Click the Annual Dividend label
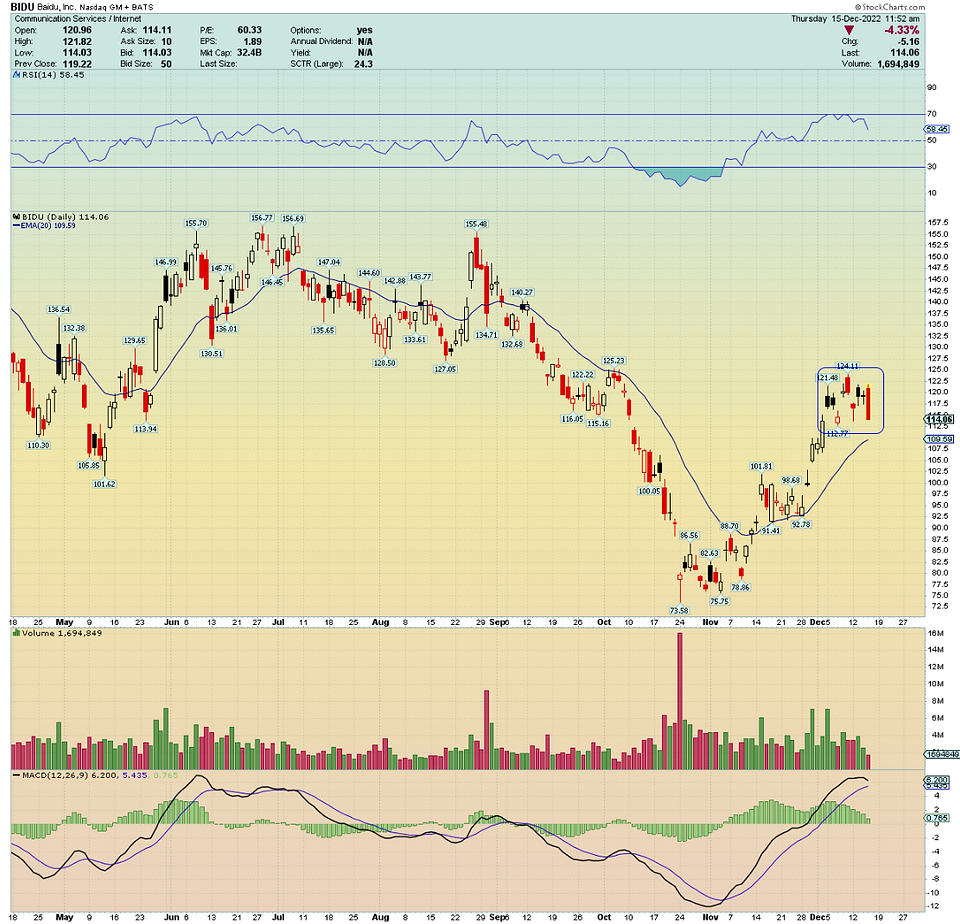Image resolution: width=960 pixels, height=924 pixels. [x=321, y=42]
